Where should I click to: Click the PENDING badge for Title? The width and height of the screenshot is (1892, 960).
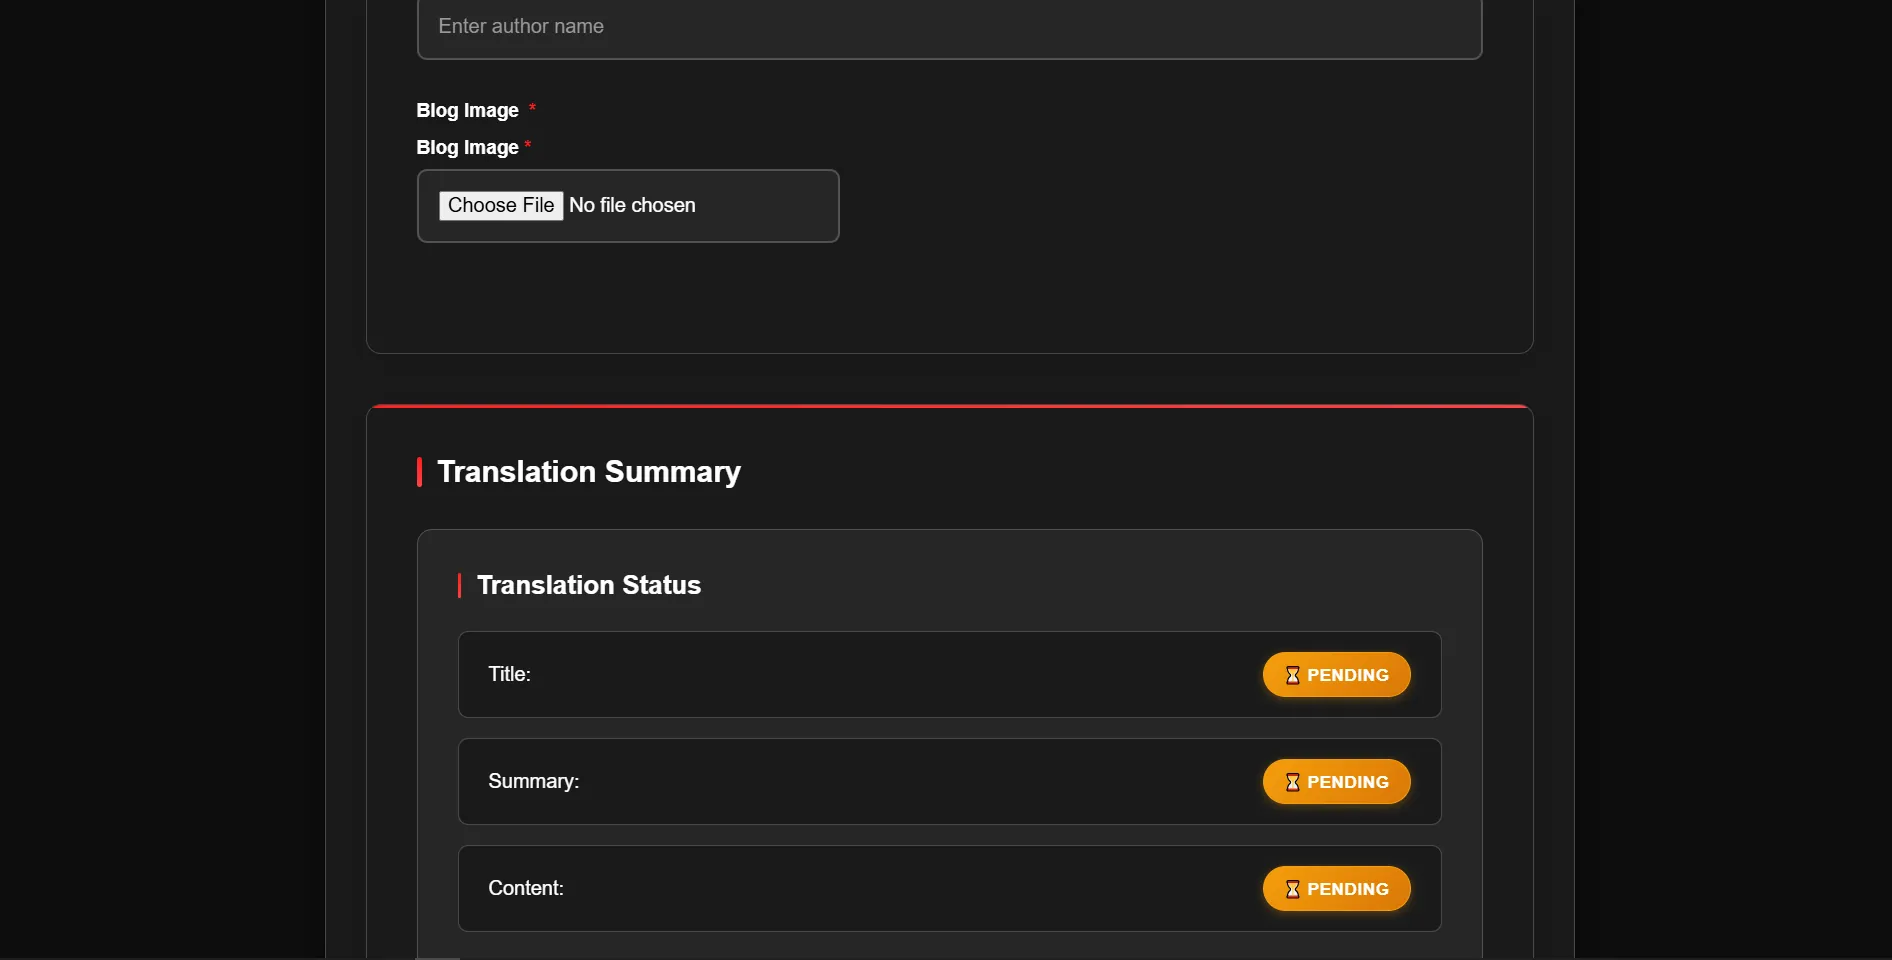(x=1336, y=675)
